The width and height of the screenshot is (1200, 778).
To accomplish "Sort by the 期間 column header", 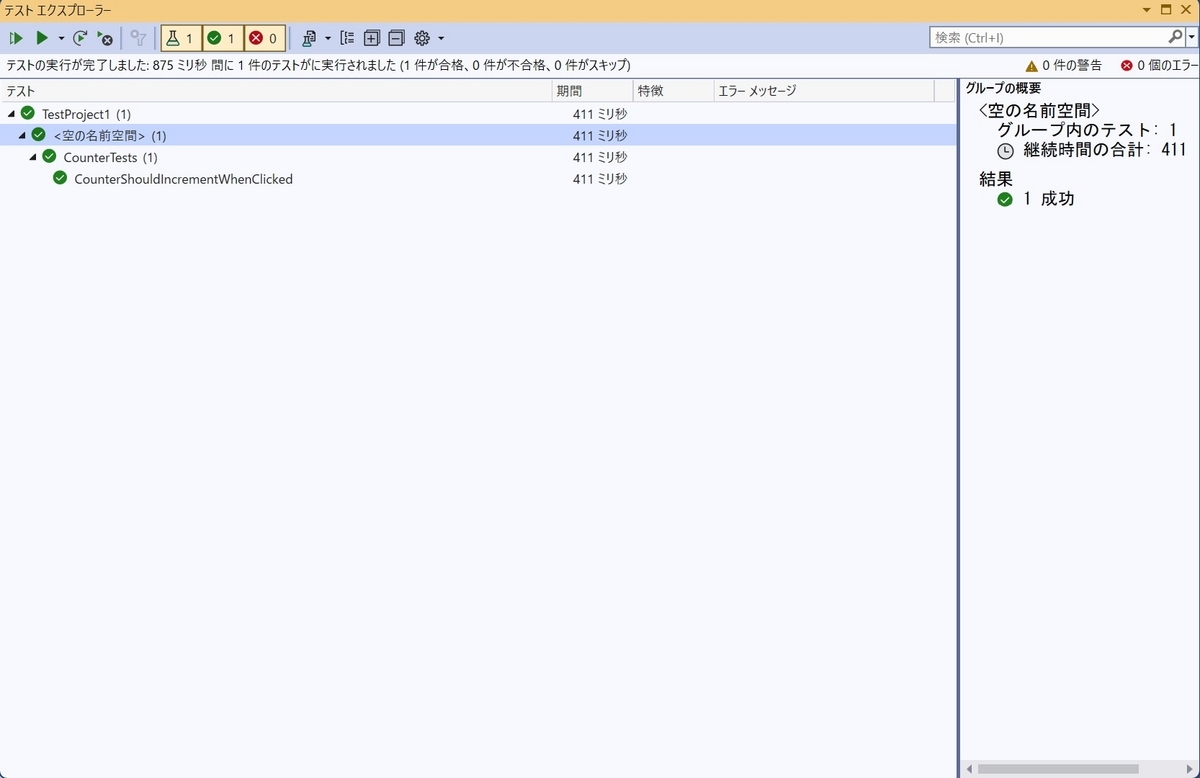I will click(x=593, y=91).
